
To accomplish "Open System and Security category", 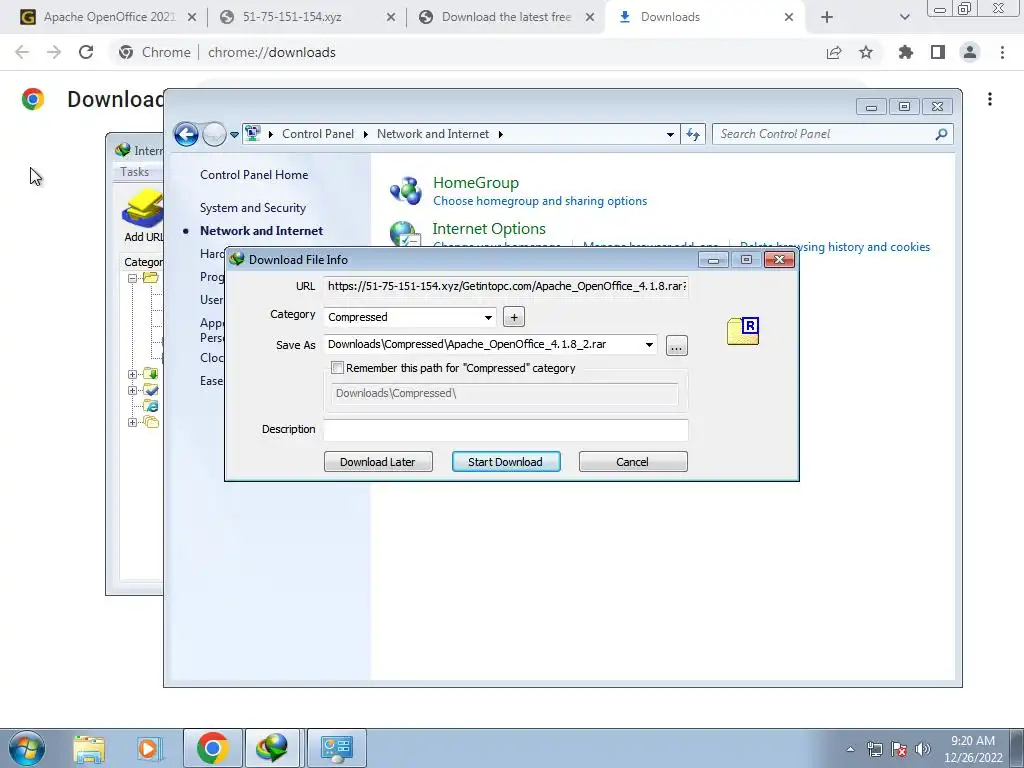I will tap(253, 208).
